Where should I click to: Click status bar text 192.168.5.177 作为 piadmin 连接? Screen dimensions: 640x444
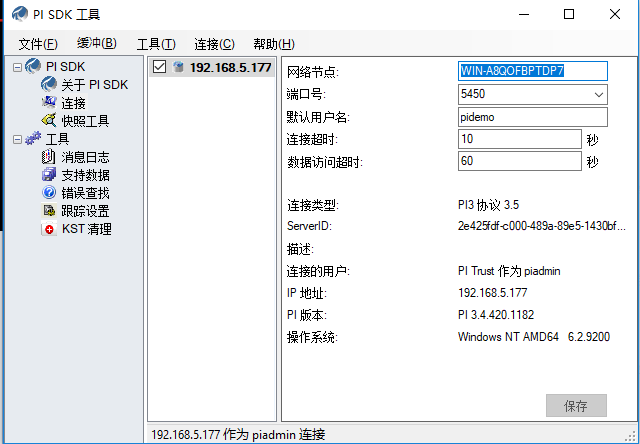pos(238,435)
